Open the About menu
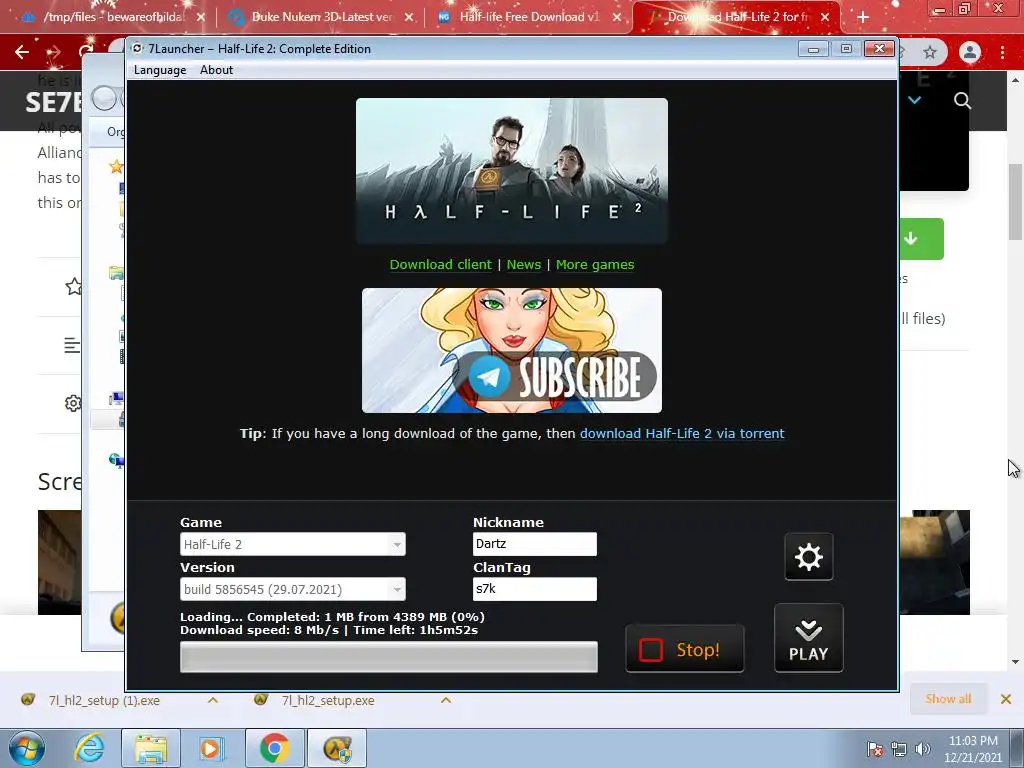Image resolution: width=1024 pixels, height=768 pixels. point(216,70)
